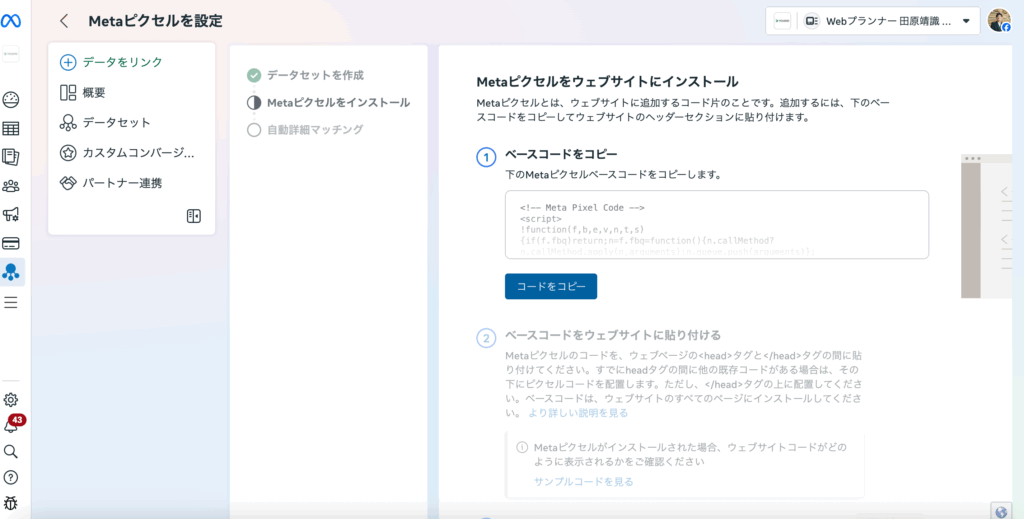Open the より詳しい説明を見る link
The height and width of the screenshot is (519, 1024).
(x=578, y=412)
